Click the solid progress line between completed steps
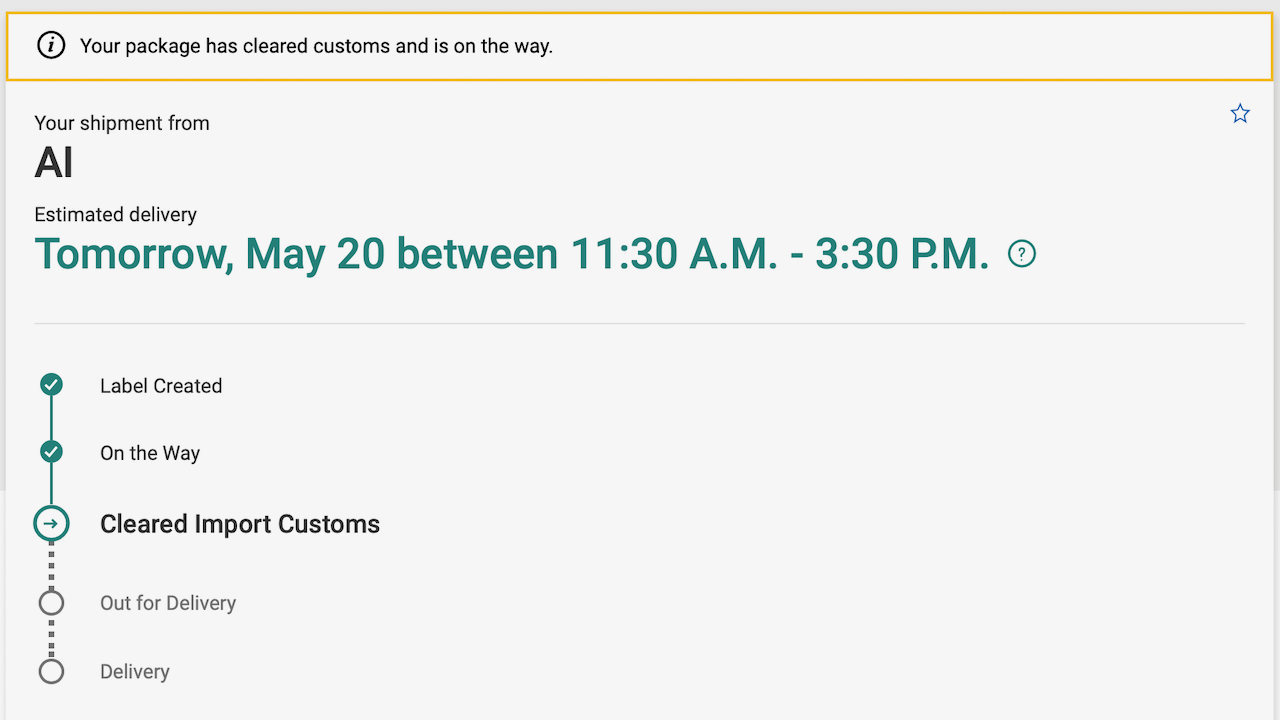 pos(51,419)
